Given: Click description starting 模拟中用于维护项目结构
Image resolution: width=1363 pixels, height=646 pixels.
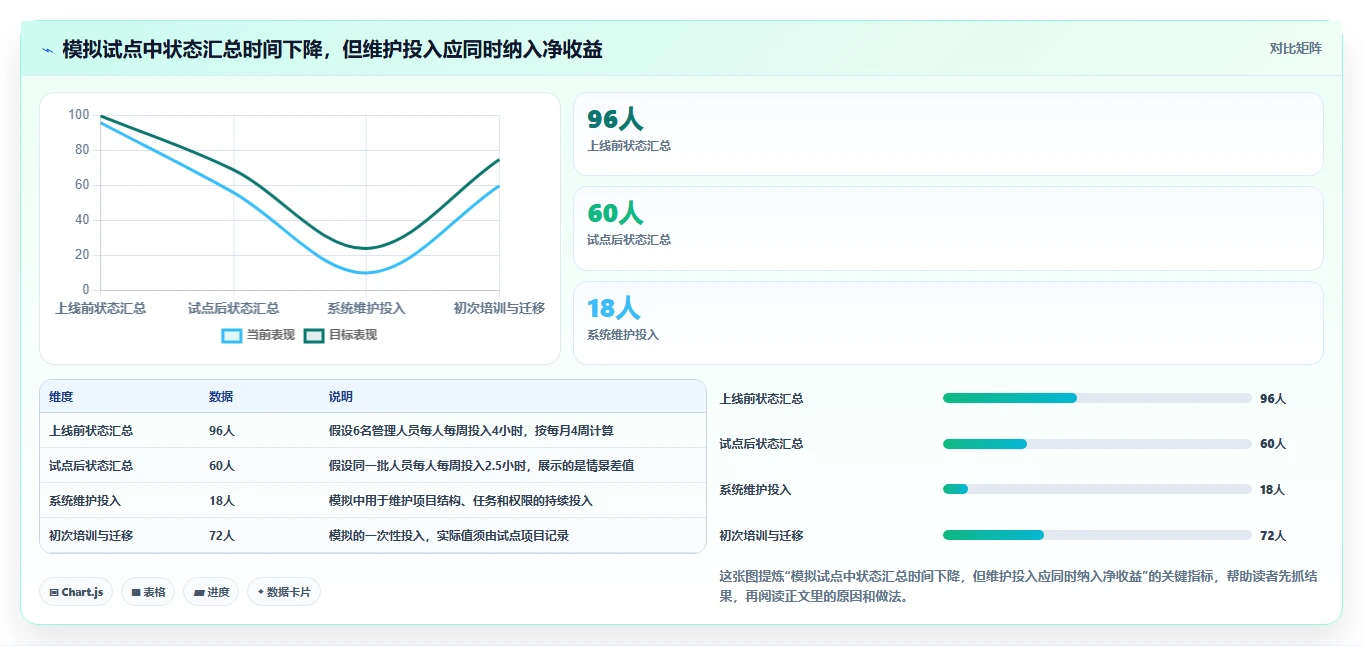Looking at the screenshot, I should 461,501.
